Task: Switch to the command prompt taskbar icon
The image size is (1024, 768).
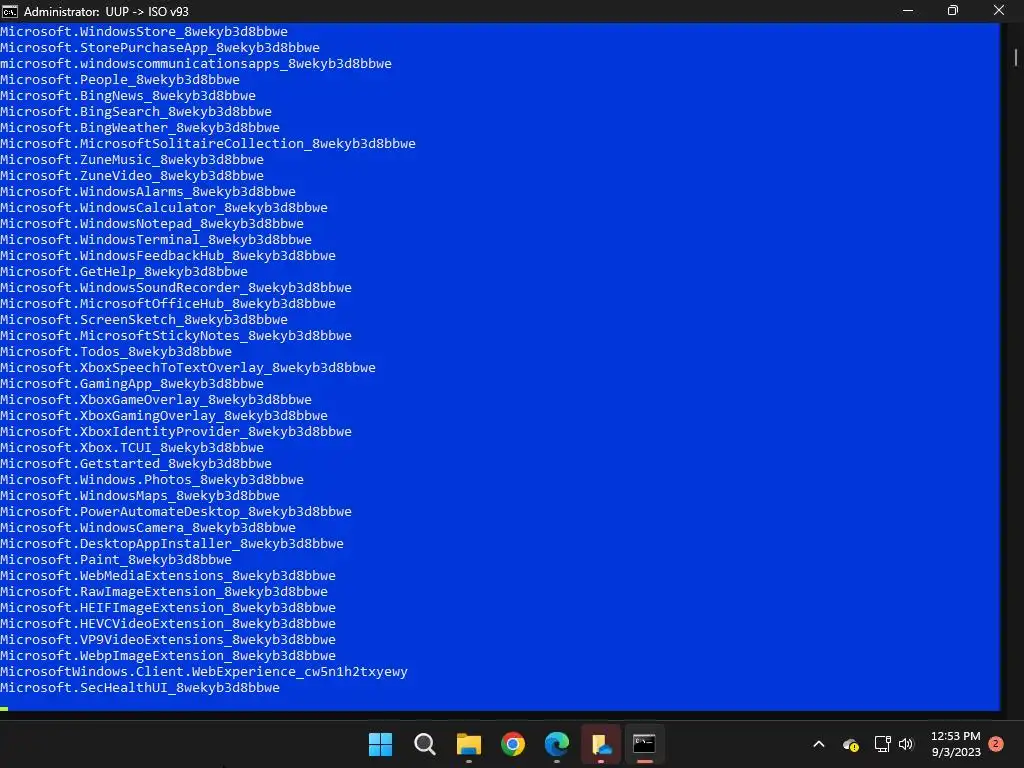Action: tap(645, 744)
